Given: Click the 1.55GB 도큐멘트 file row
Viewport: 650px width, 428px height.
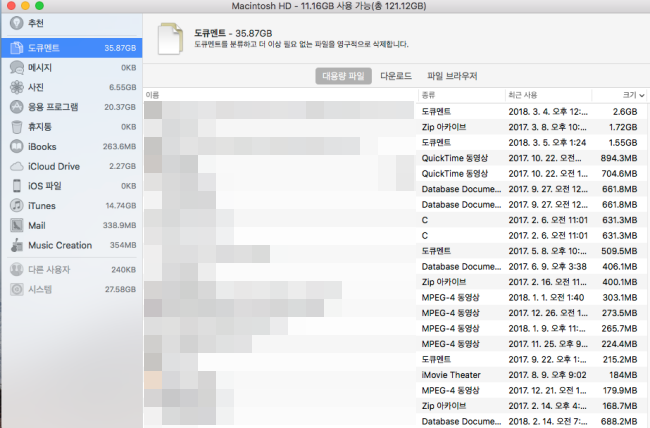Looking at the screenshot, I should (x=395, y=143).
